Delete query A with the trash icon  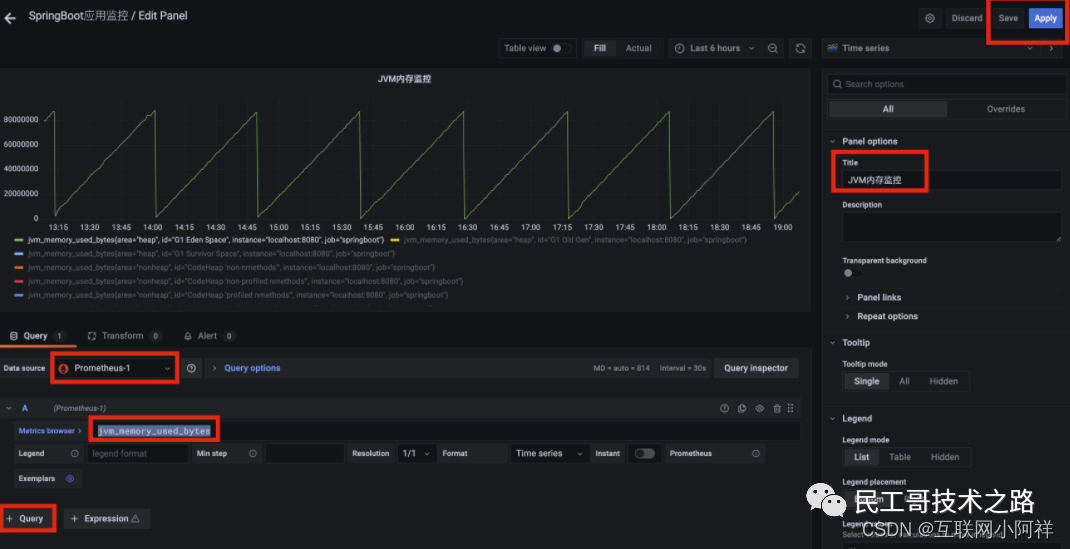click(777, 409)
